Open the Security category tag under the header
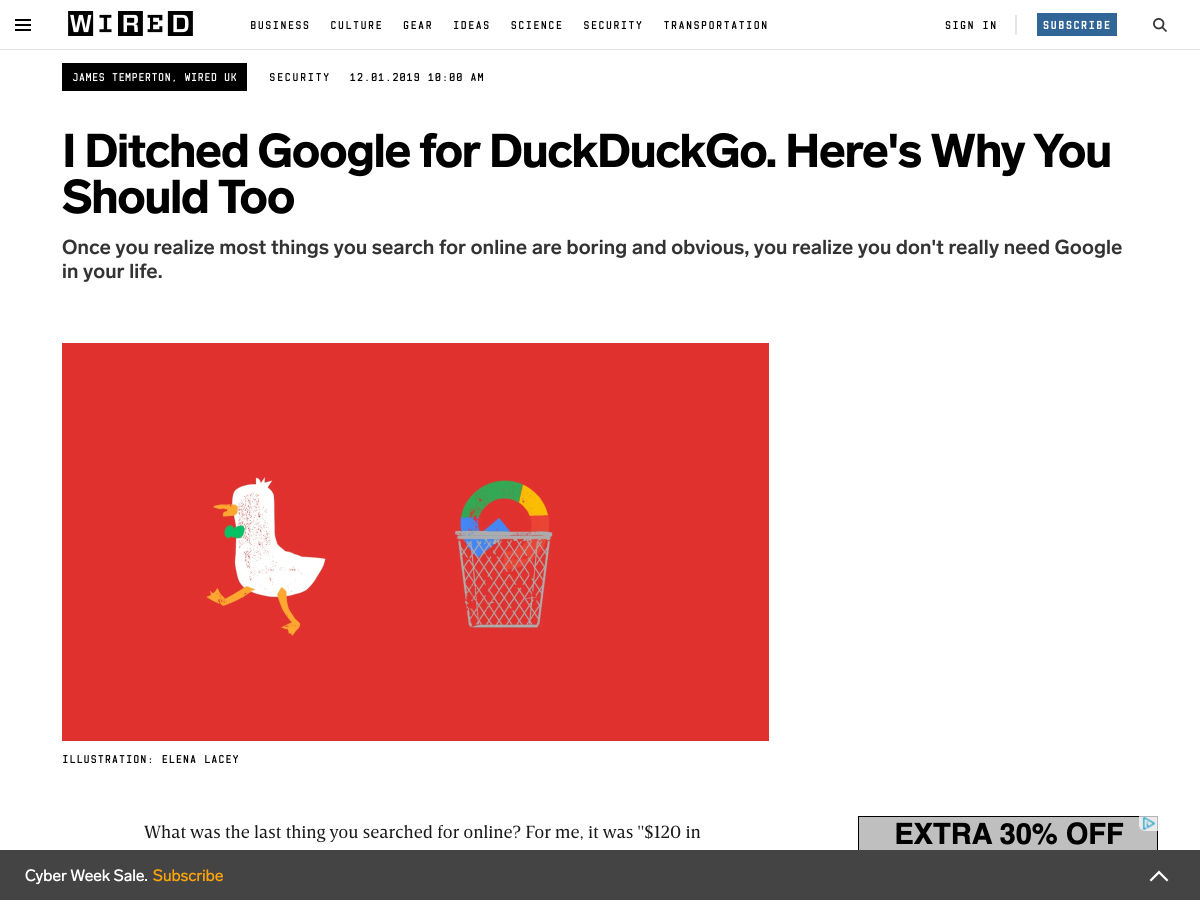 tap(299, 77)
